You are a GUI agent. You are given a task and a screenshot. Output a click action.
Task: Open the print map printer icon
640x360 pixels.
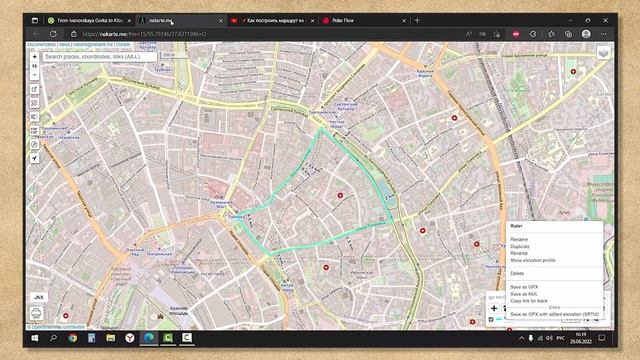(36, 313)
